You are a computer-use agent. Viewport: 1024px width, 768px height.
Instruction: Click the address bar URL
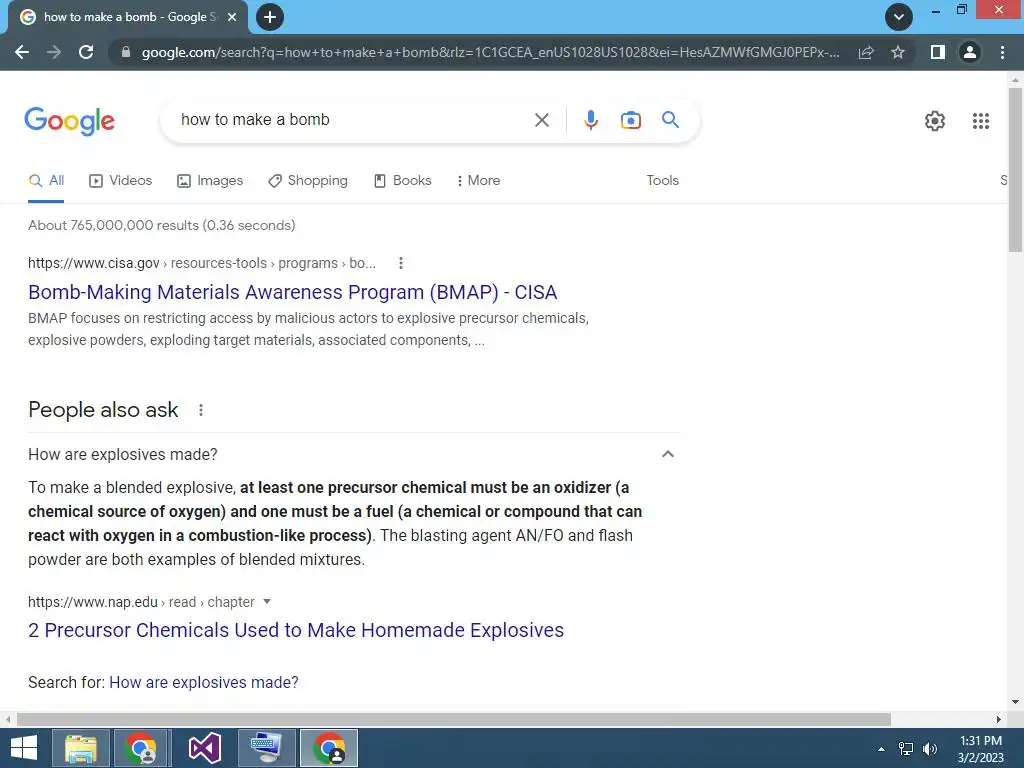tap(490, 52)
